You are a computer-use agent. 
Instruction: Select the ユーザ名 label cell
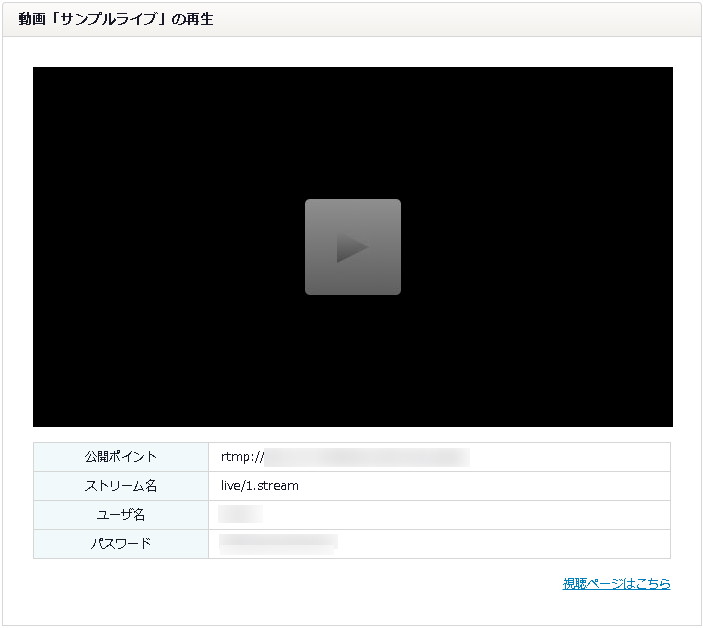point(121,515)
